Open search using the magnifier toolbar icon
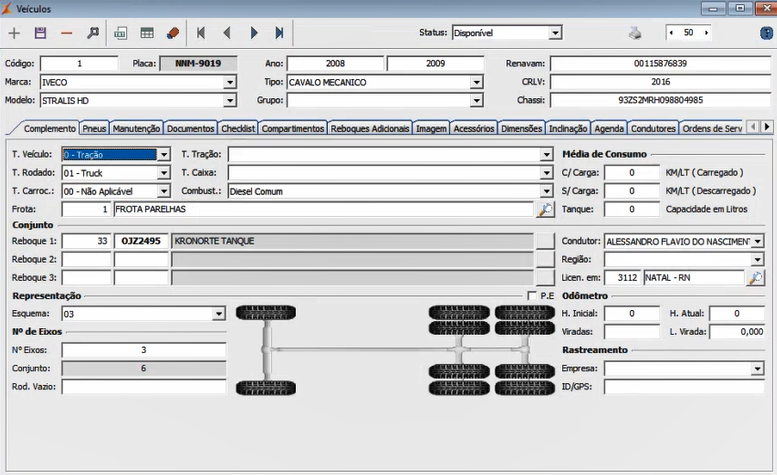 click(93, 33)
